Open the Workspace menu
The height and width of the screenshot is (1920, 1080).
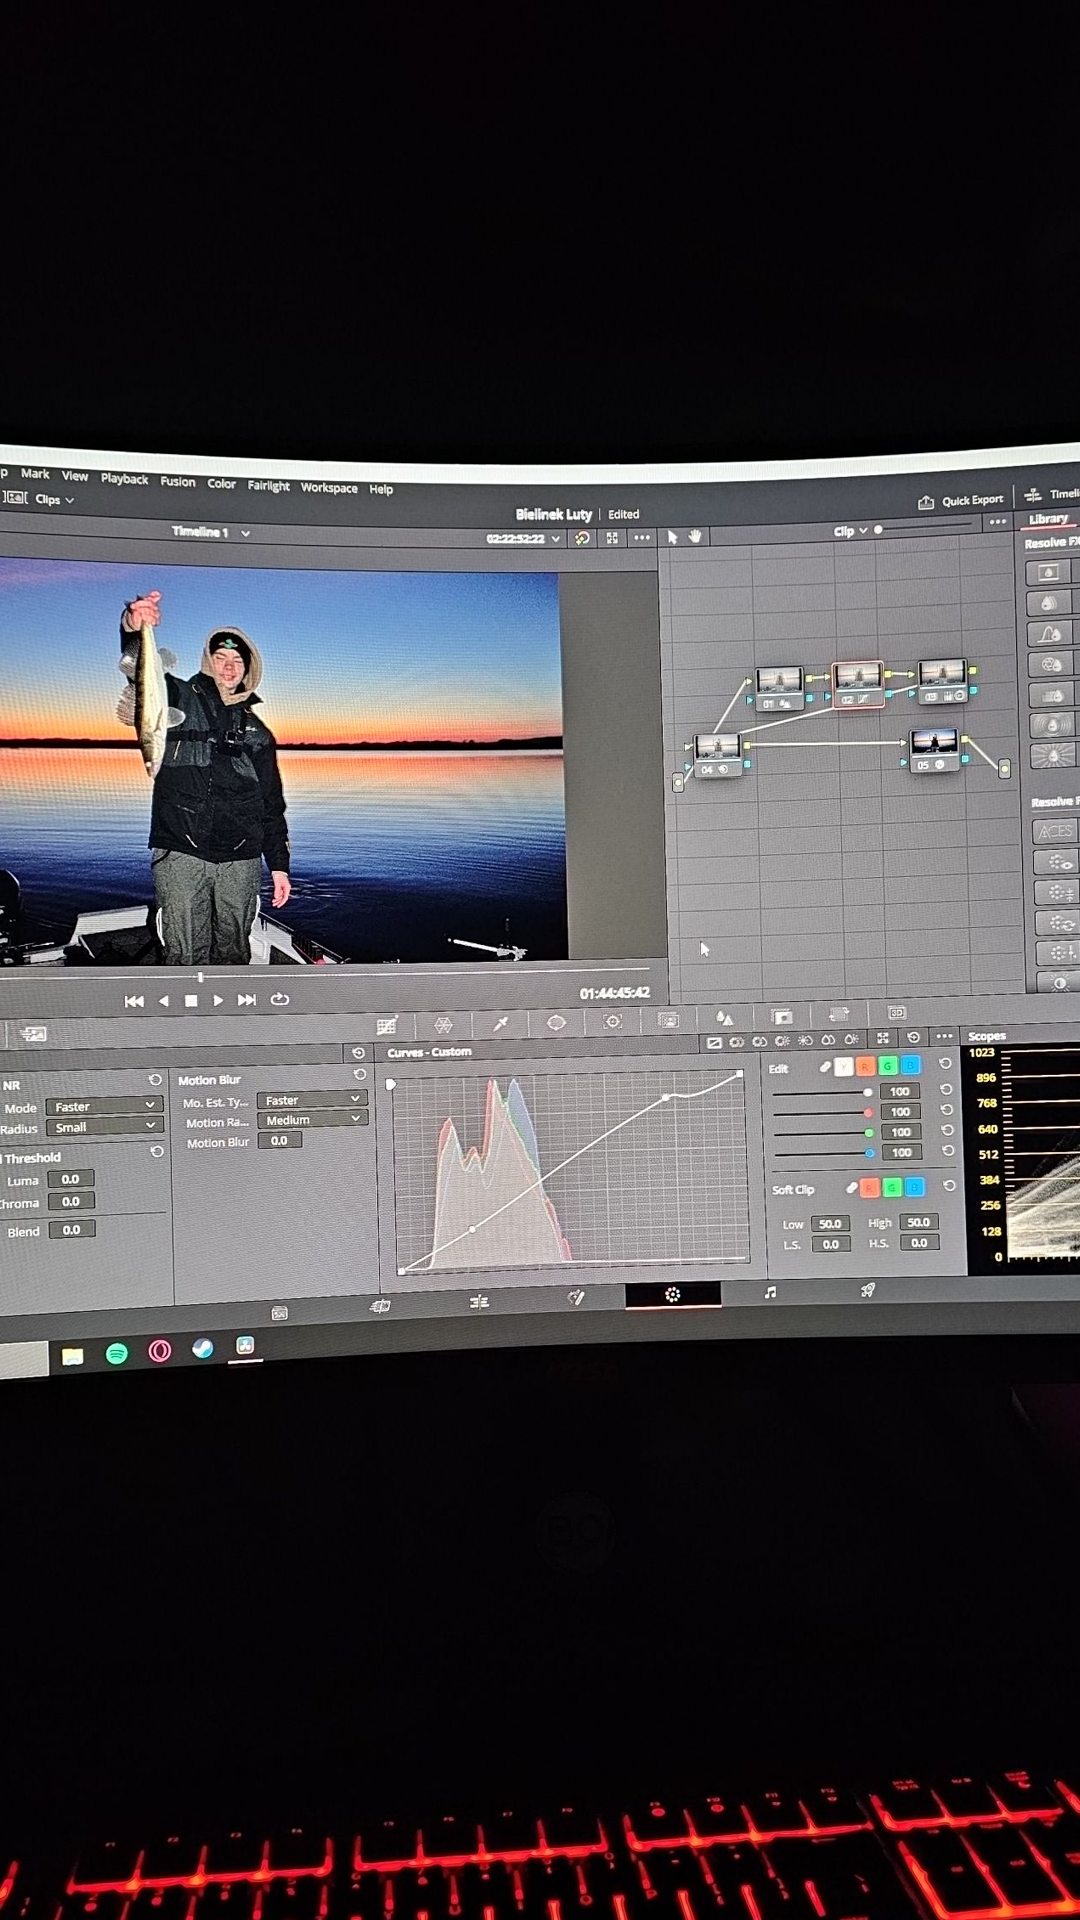point(329,488)
